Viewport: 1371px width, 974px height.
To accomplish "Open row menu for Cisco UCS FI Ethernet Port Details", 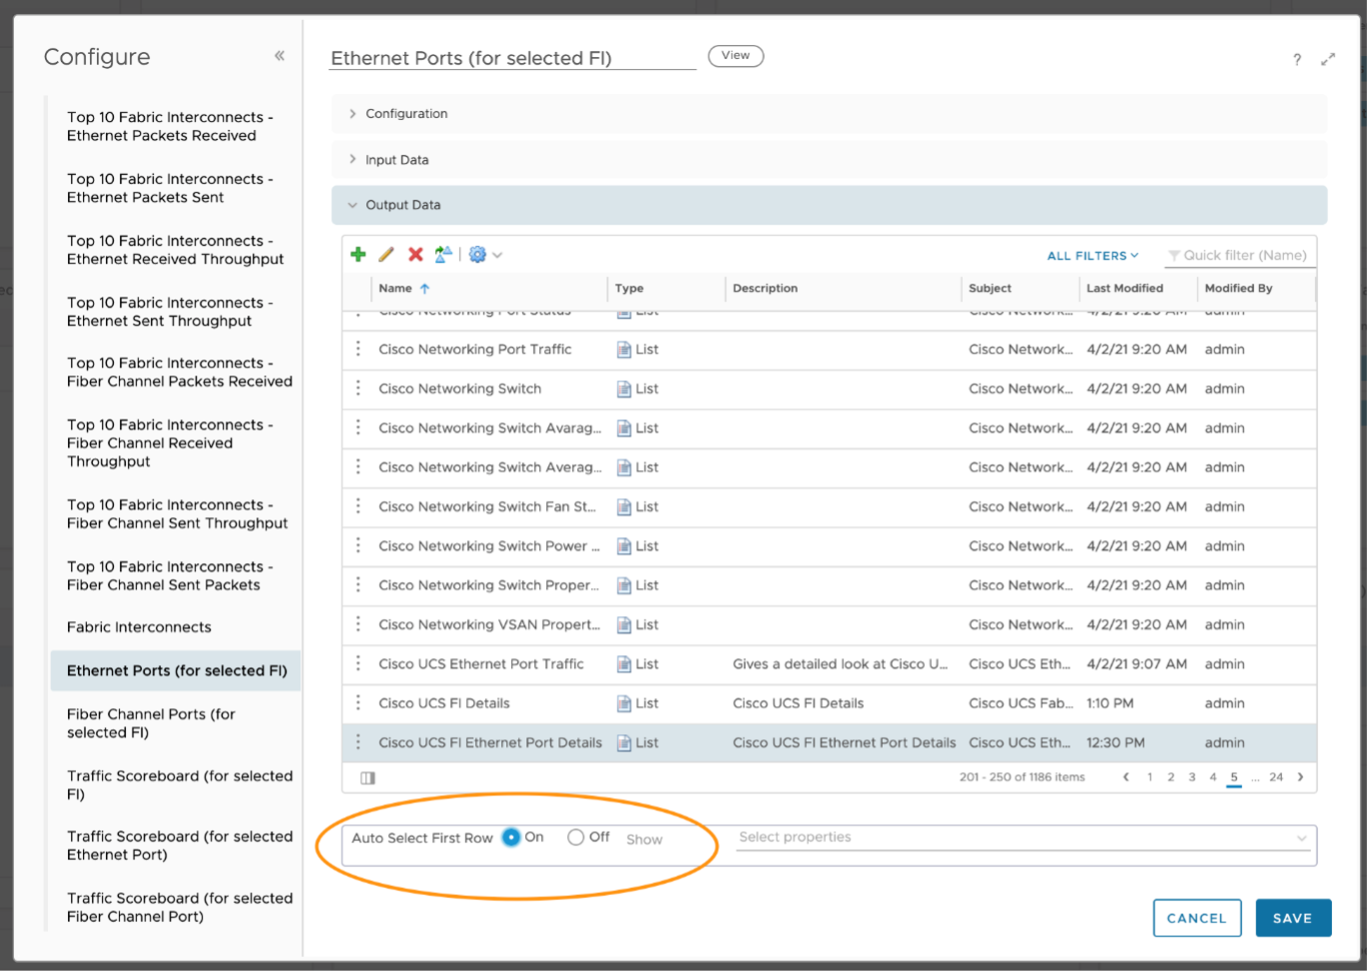I will 358,742.
